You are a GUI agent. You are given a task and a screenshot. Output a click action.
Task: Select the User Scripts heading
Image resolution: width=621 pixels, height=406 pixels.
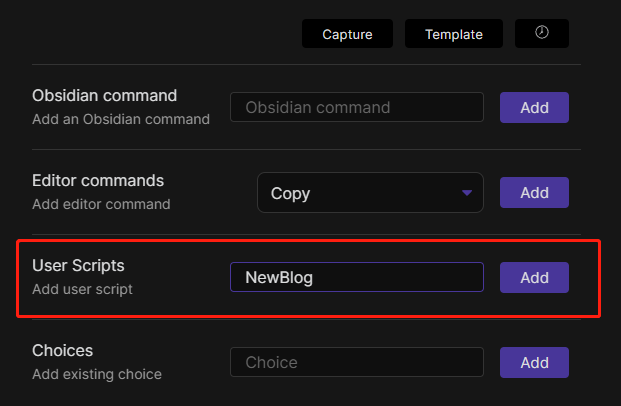click(78, 265)
